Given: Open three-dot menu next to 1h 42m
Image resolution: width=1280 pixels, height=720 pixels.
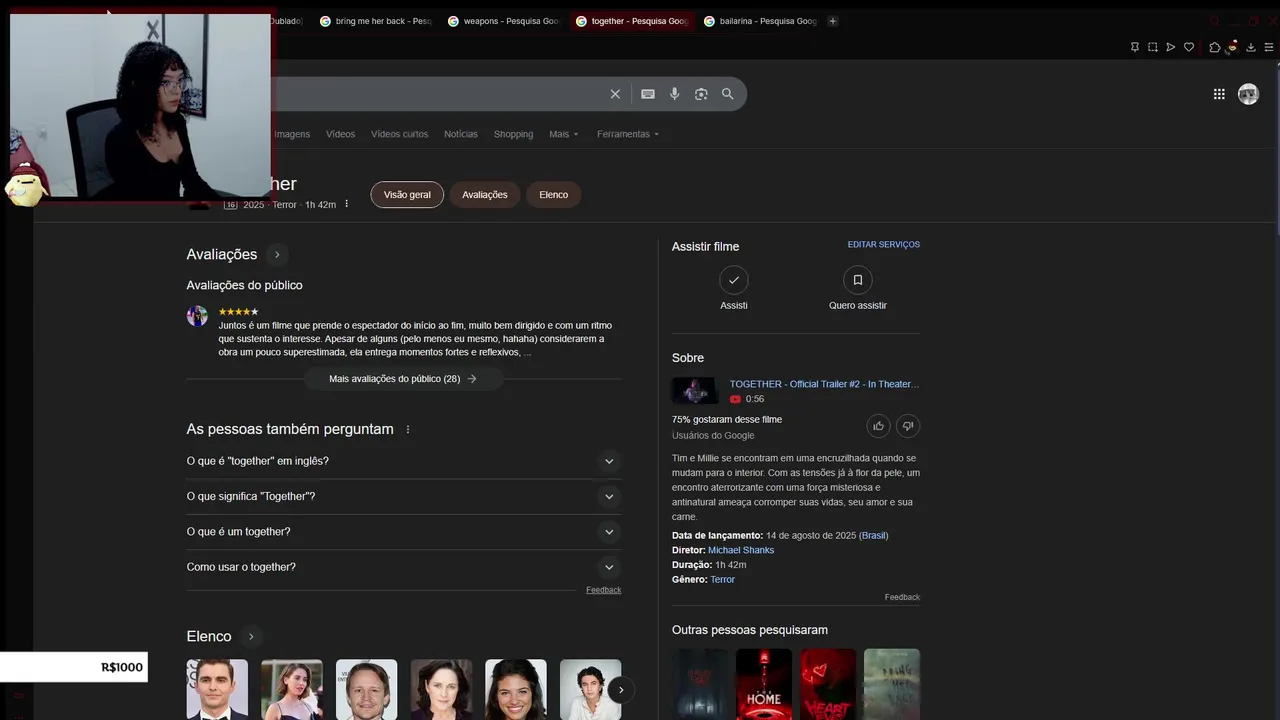Looking at the screenshot, I should [x=347, y=204].
